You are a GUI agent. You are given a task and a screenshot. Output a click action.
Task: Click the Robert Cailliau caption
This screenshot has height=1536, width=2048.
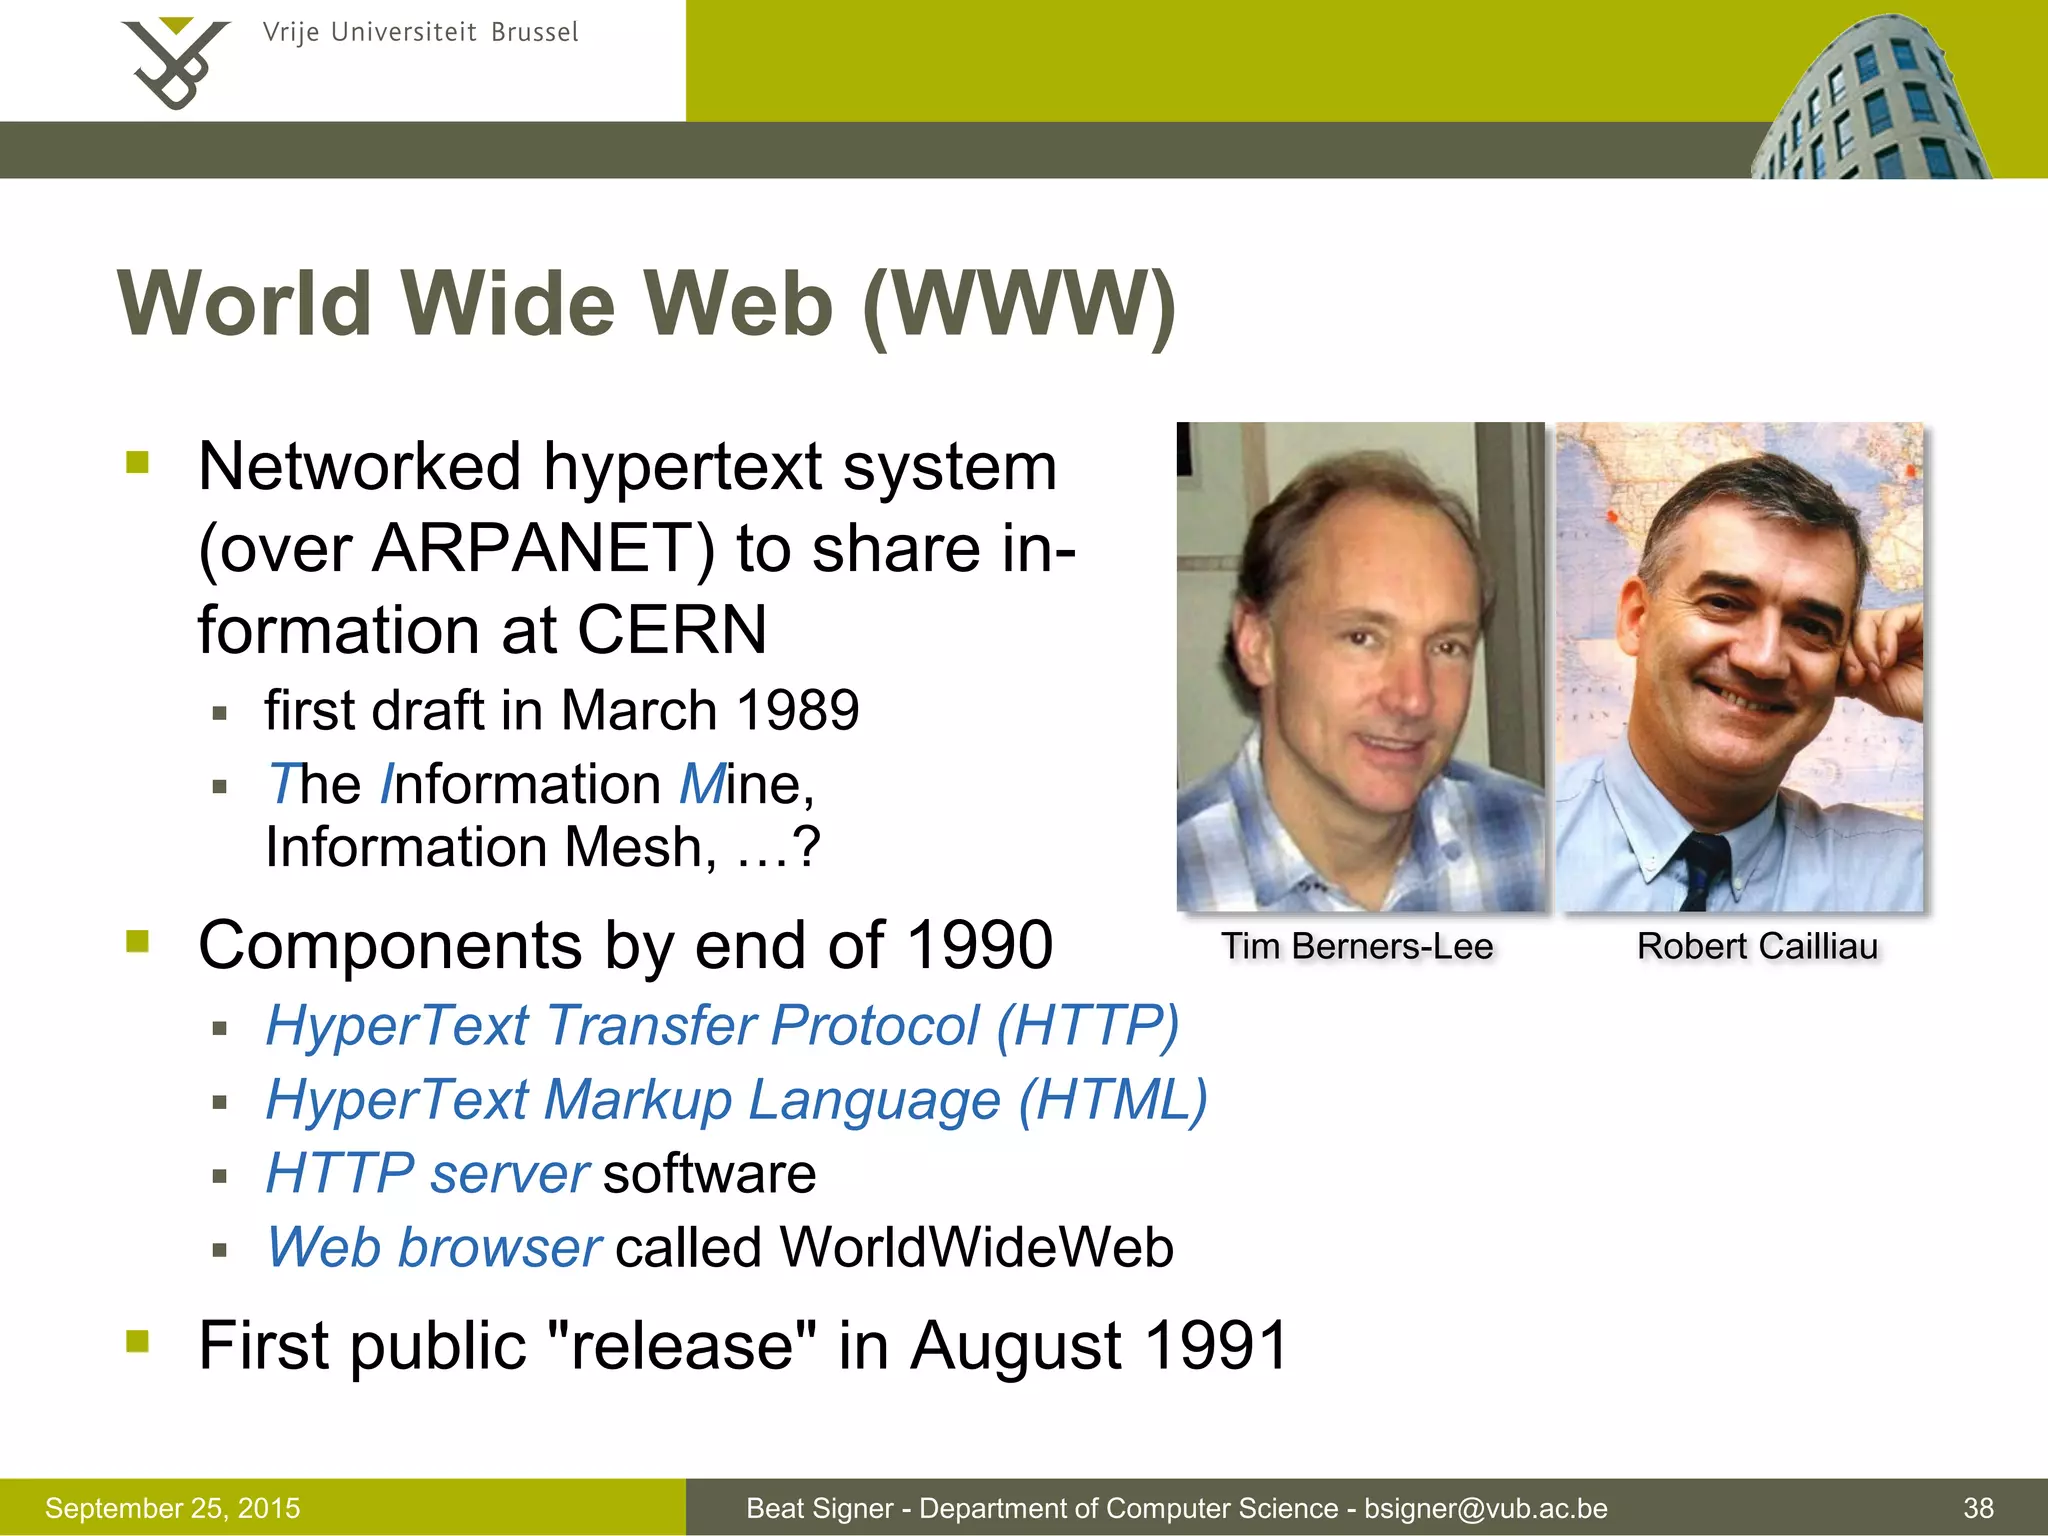1757,946
